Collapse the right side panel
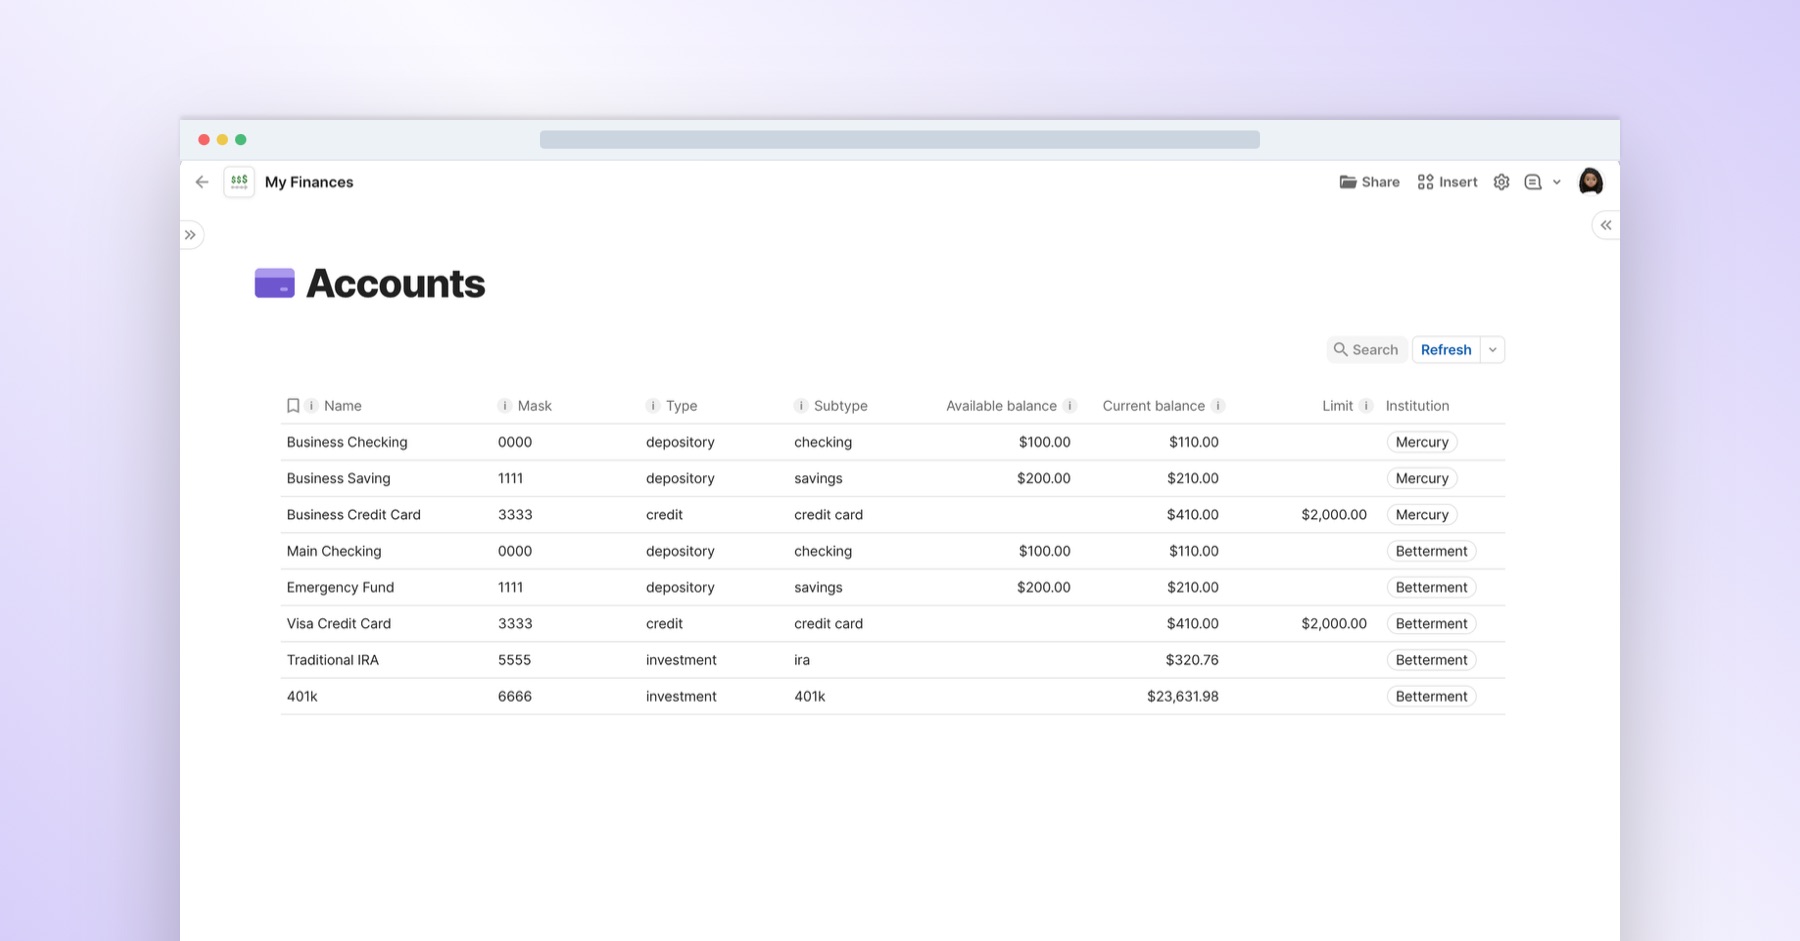Screen dimensions: 1800x941 pos(1605,225)
